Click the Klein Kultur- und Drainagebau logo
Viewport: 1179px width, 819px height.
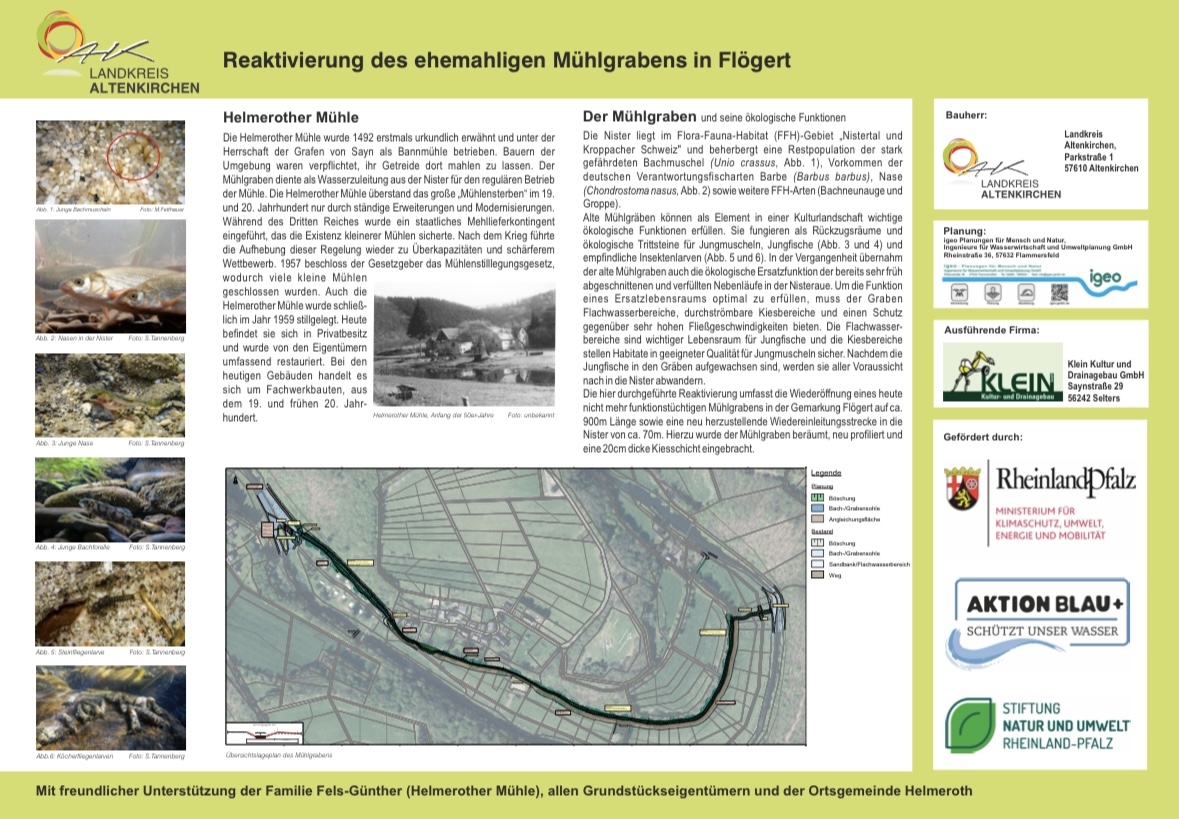pyautogui.click(x=1001, y=375)
